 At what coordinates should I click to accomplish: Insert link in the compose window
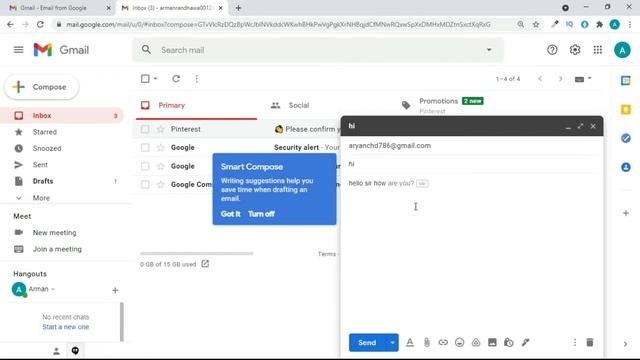tap(443, 342)
